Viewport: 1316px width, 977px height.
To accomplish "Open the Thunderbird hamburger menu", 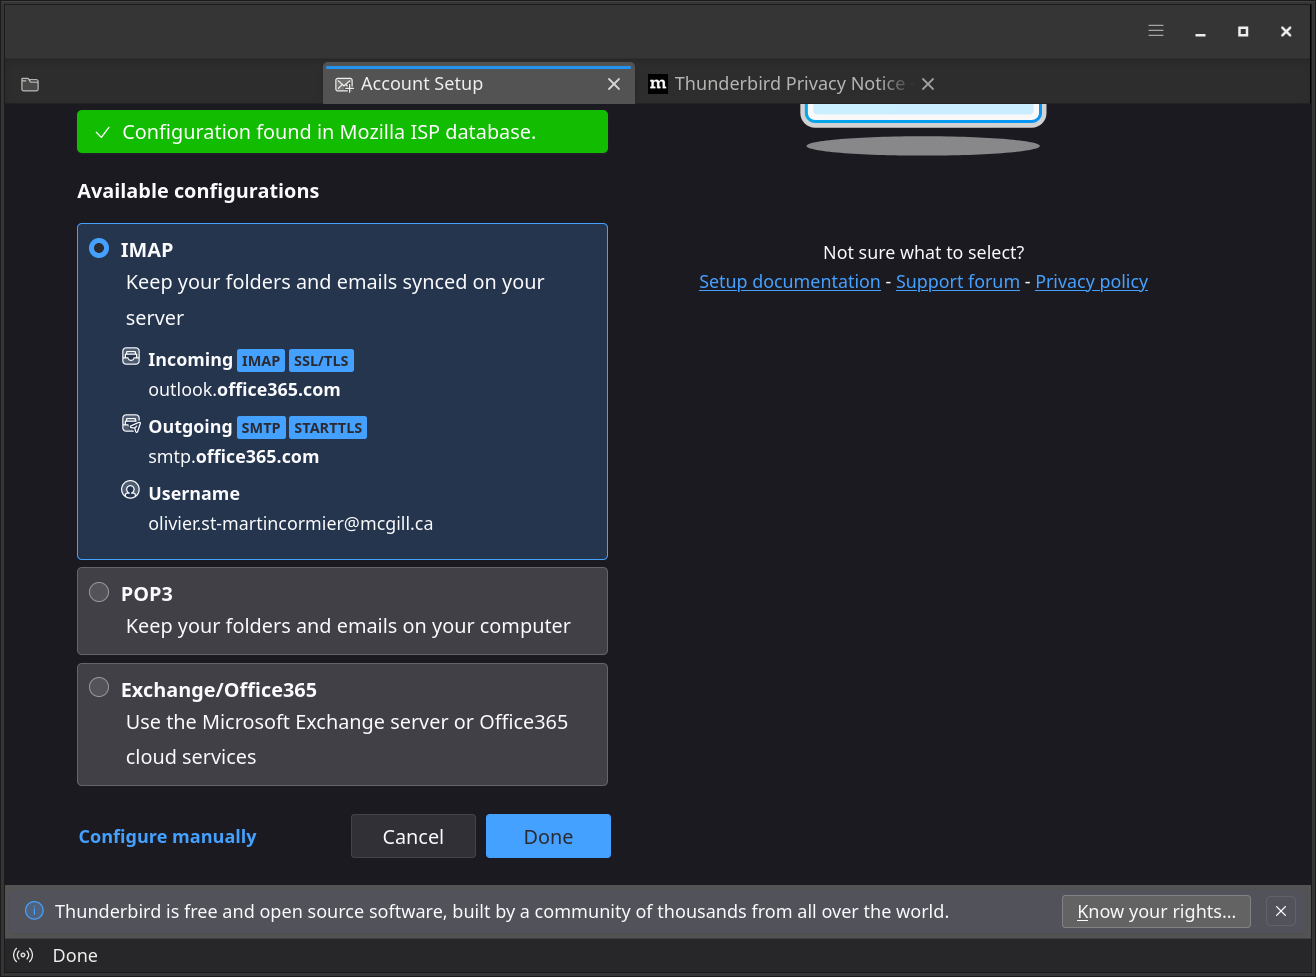I will click(1156, 31).
